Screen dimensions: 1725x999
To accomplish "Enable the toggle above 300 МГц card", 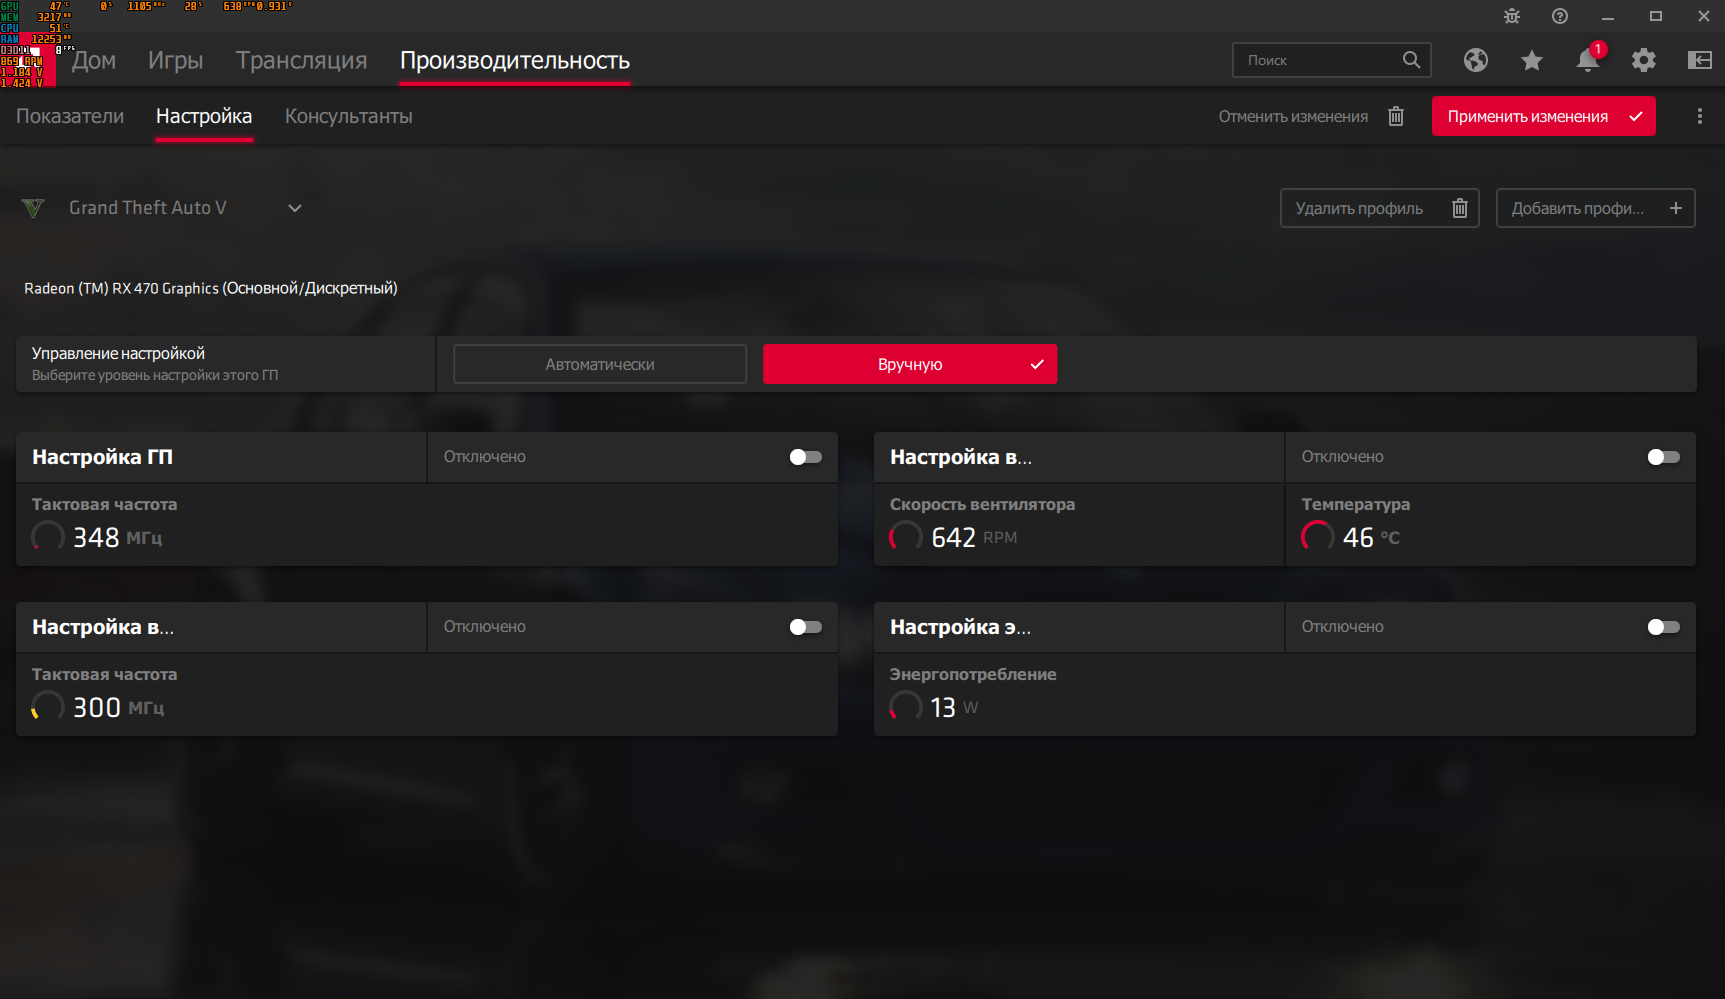I will click(806, 627).
